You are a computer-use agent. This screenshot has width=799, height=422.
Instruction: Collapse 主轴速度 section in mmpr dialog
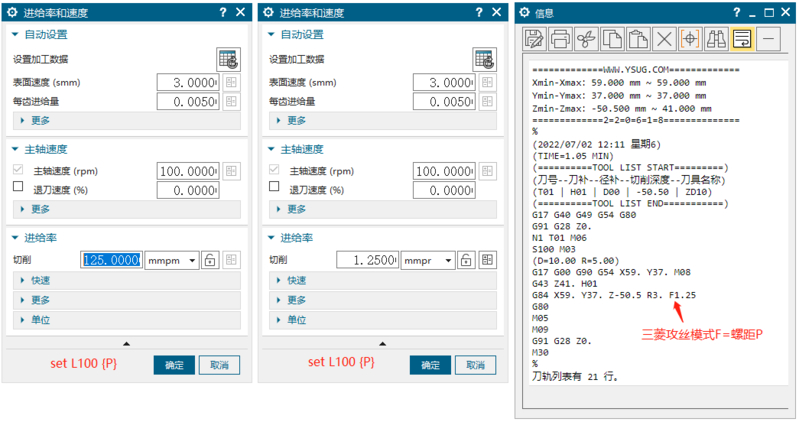coord(271,149)
